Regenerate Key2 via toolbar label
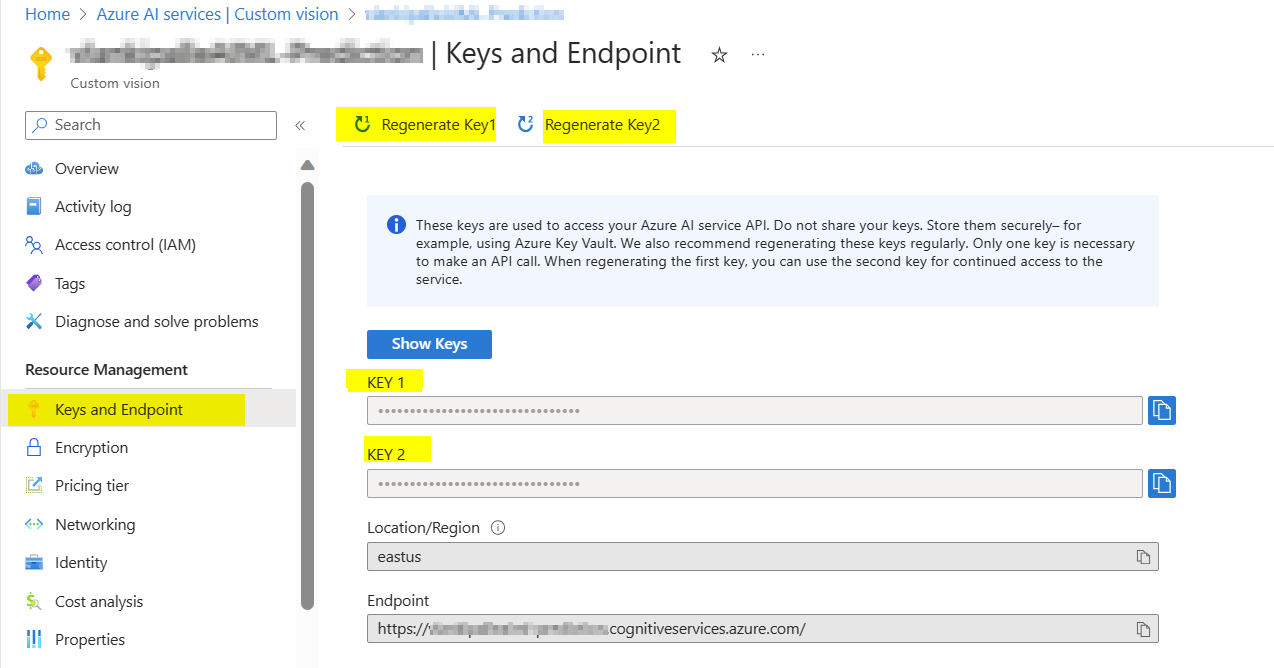 tap(602, 125)
